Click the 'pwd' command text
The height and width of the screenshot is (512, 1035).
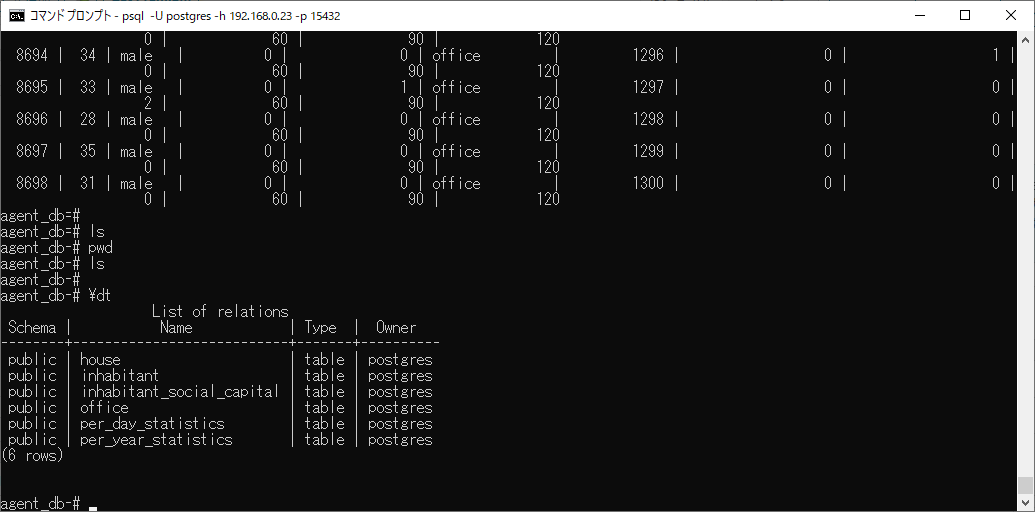[100, 248]
